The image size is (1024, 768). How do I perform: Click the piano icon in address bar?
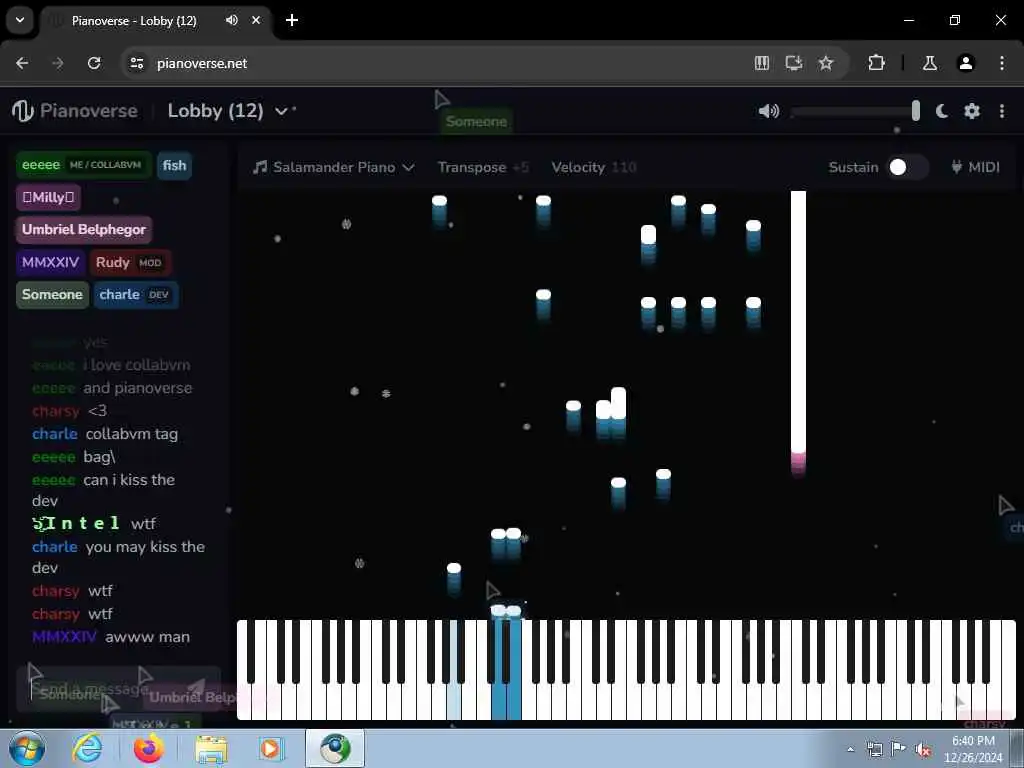(761, 63)
